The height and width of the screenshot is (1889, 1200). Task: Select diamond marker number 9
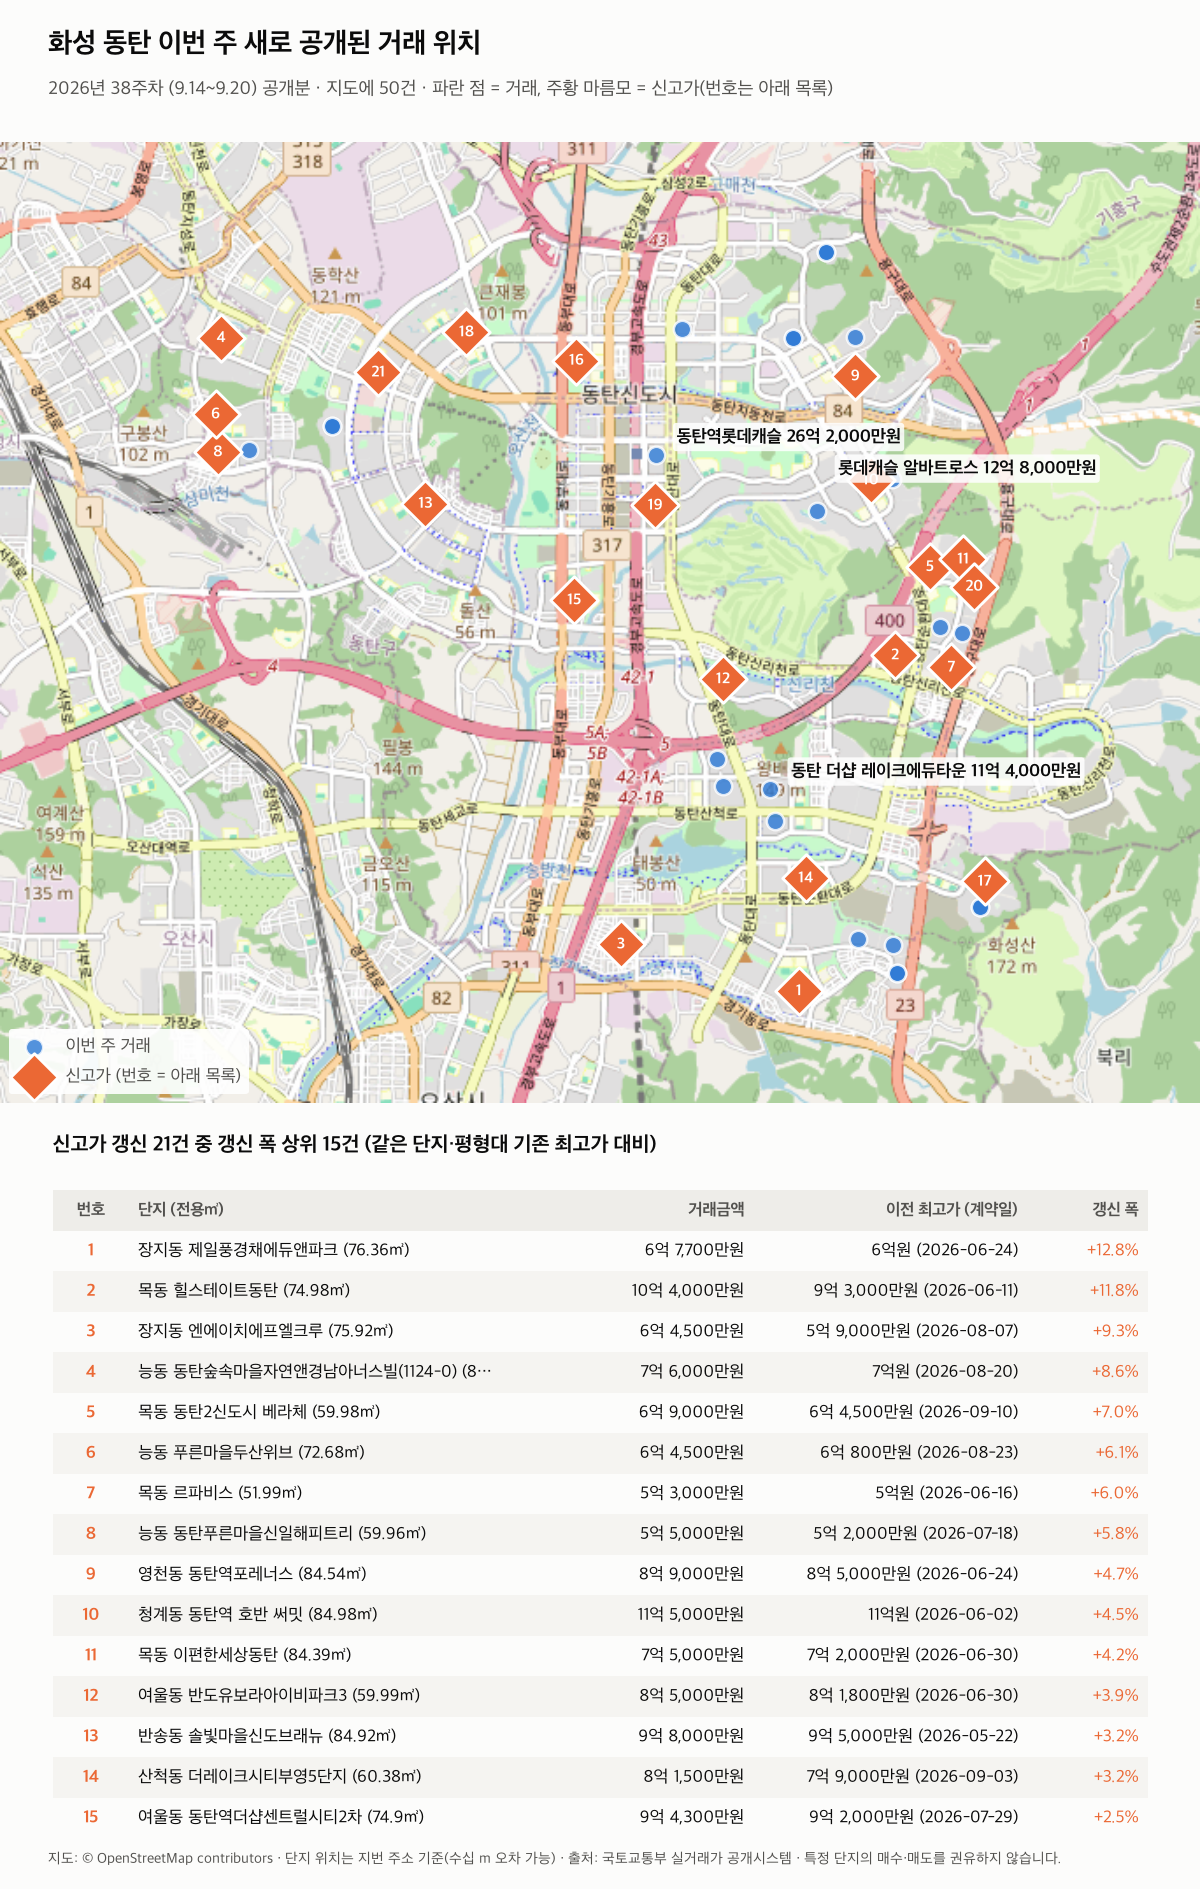[x=855, y=375]
